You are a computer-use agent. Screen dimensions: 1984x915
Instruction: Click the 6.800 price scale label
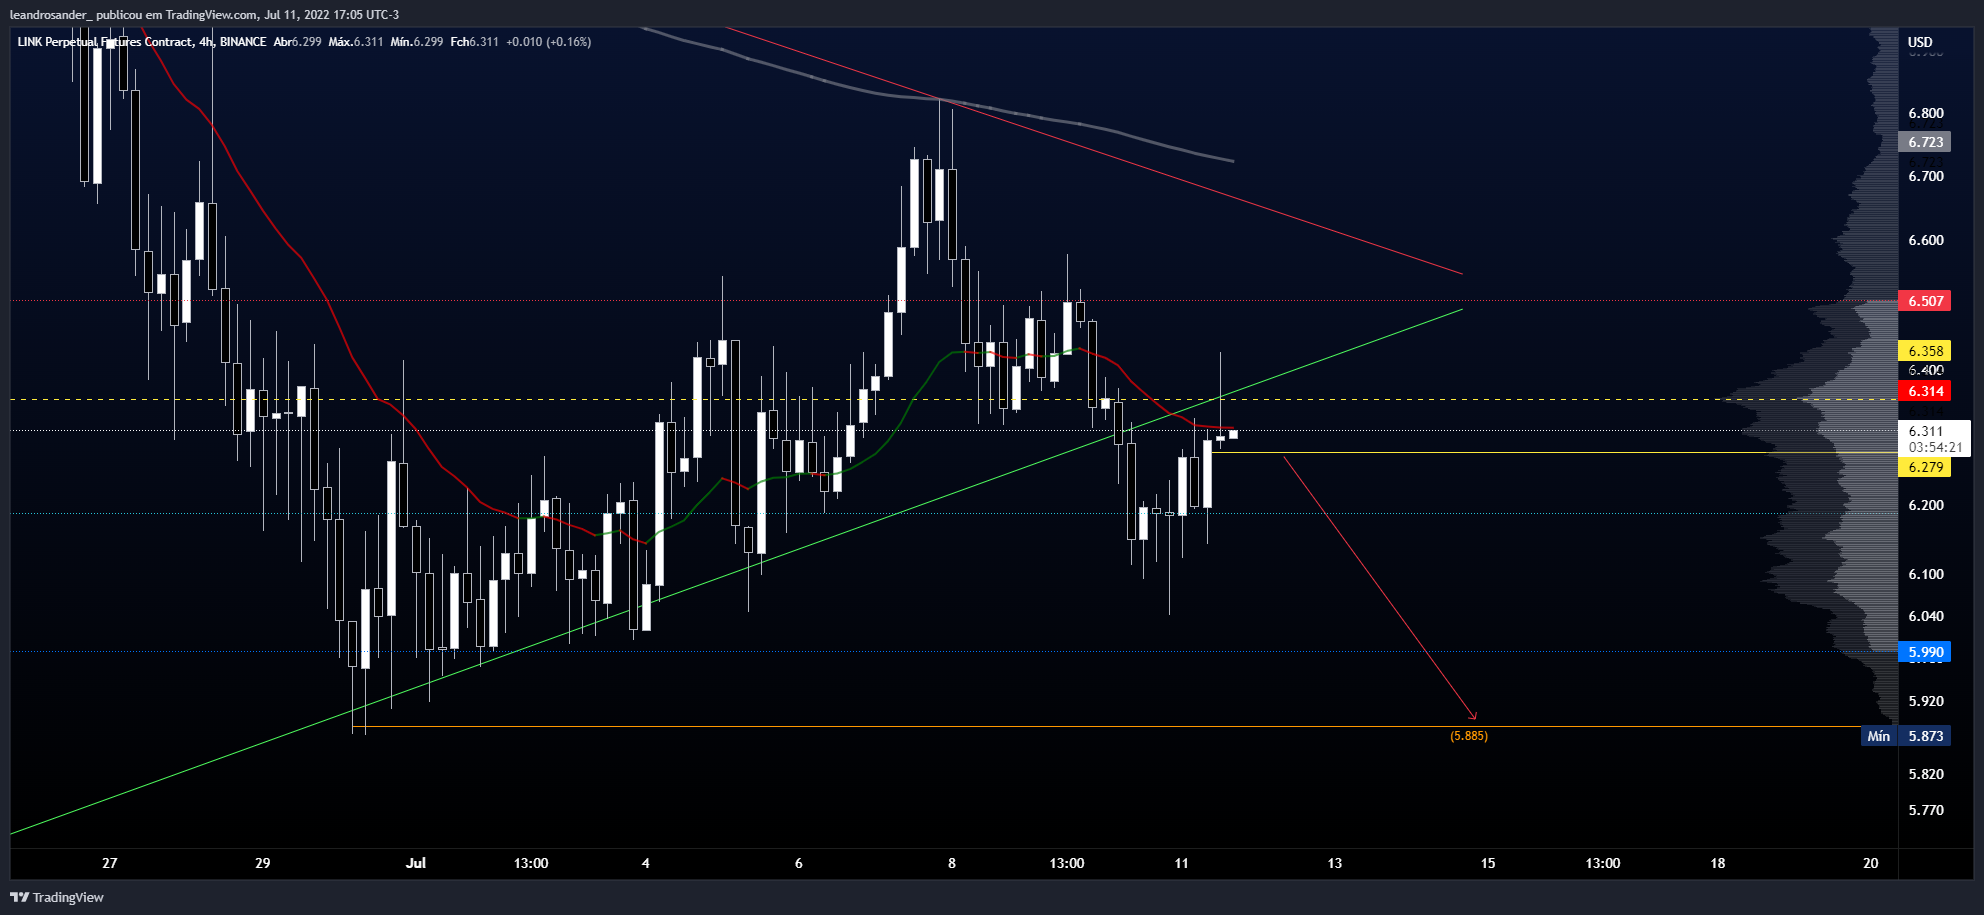pyautogui.click(x=1926, y=113)
